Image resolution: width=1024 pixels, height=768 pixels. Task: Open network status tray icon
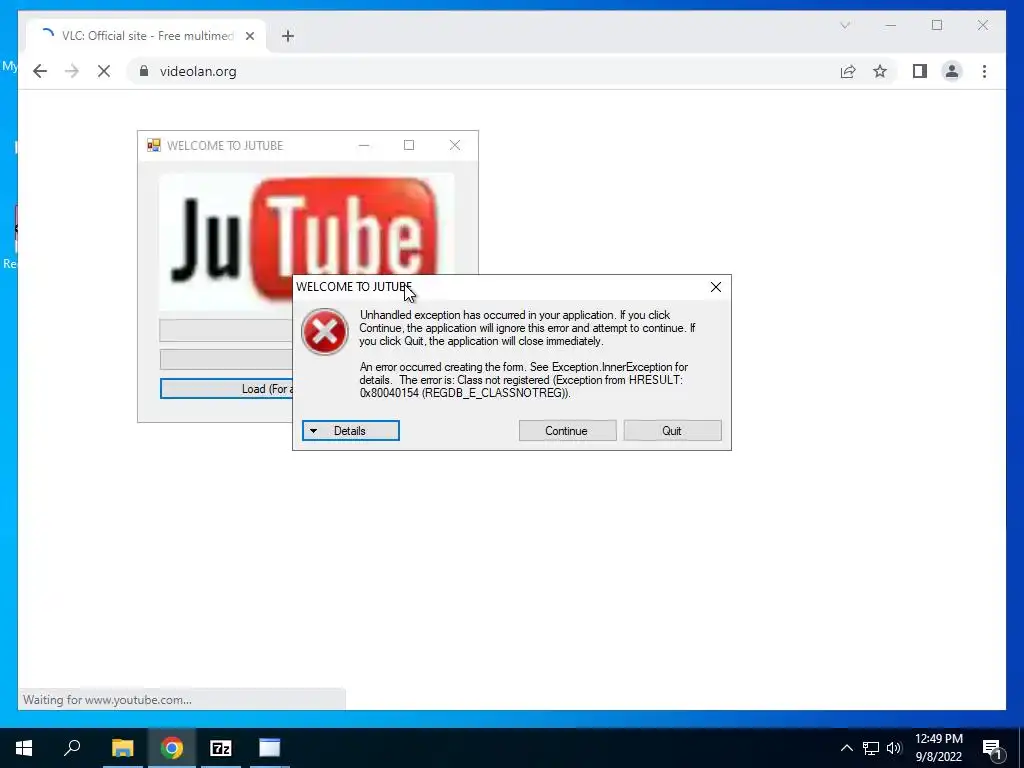pyautogui.click(x=871, y=748)
